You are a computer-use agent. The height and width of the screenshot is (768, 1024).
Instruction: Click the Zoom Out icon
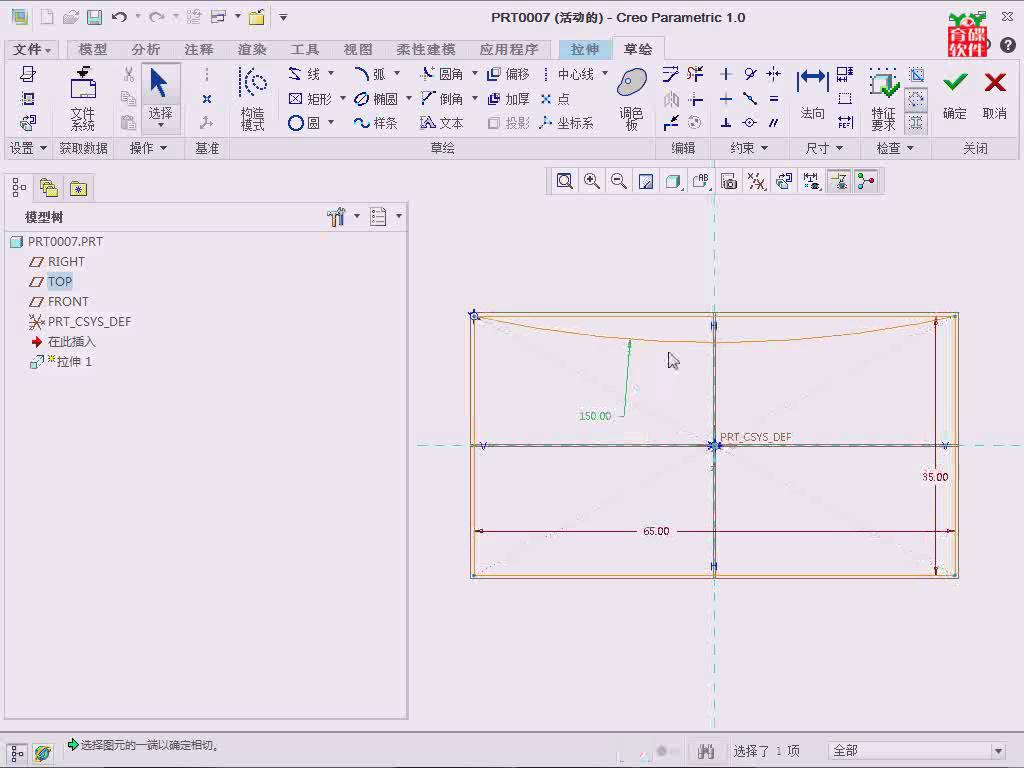click(x=618, y=181)
